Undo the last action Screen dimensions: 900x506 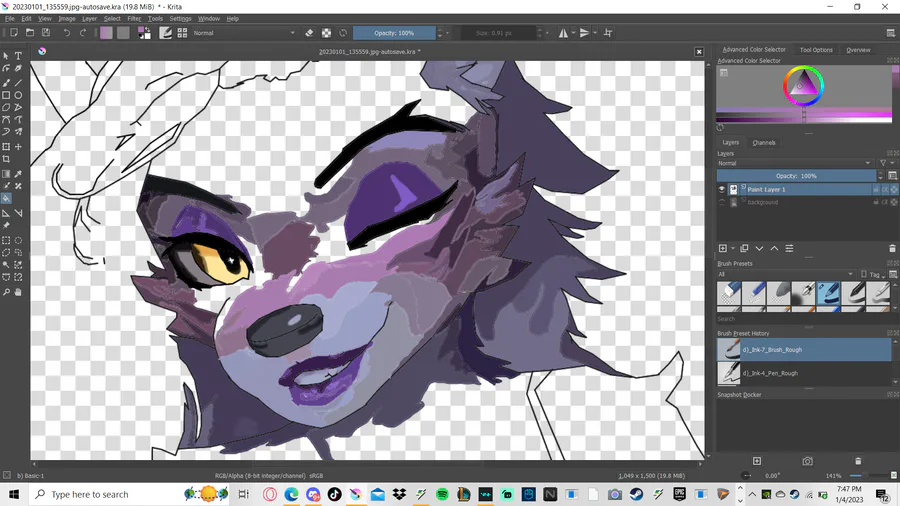point(67,33)
